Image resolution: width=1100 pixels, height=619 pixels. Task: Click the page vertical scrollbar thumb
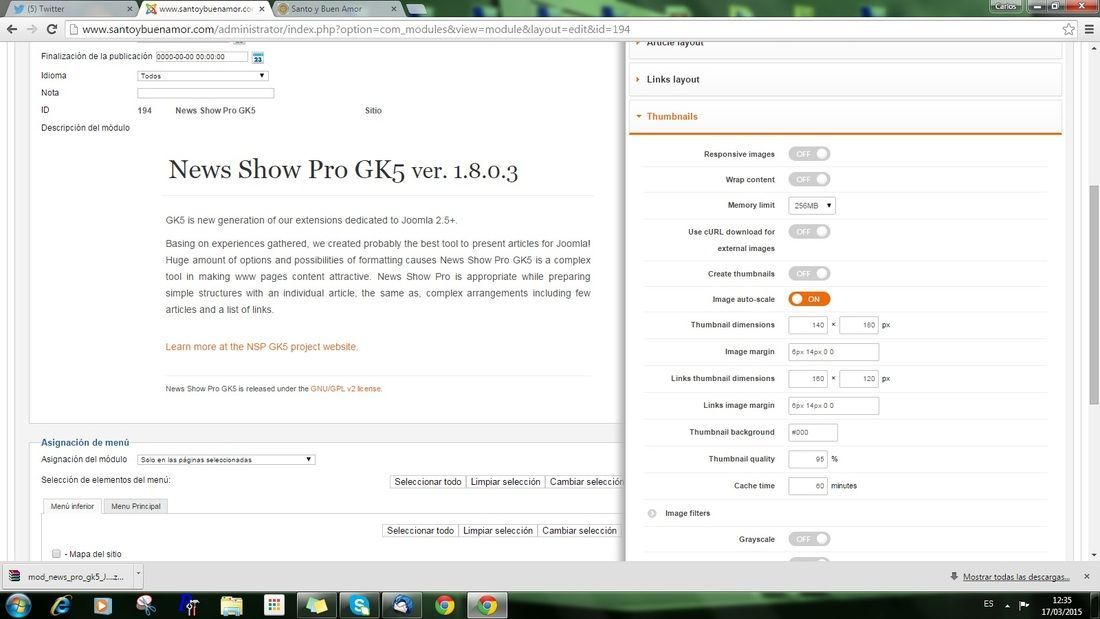(1094, 295)
